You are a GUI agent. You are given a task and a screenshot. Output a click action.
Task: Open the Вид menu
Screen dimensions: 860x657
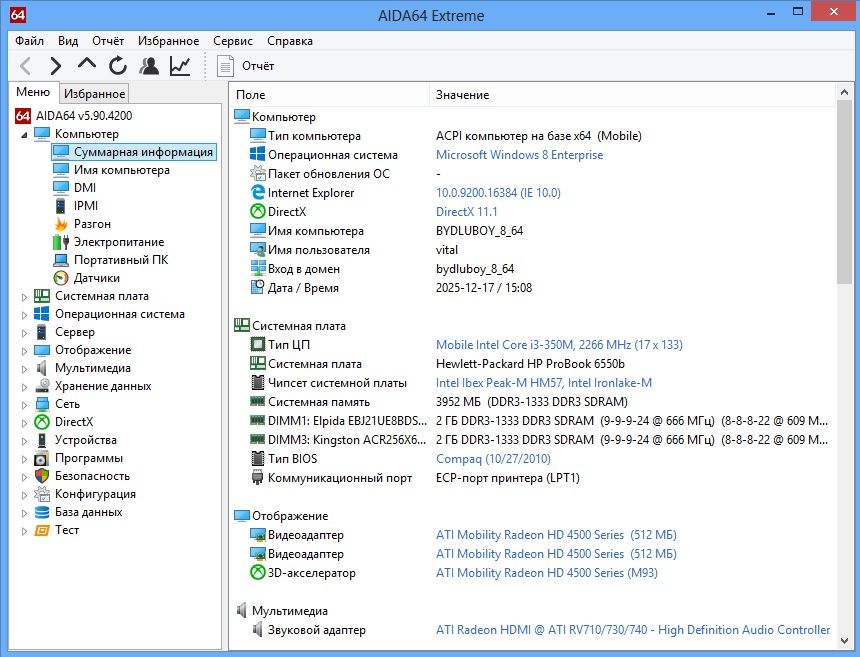pyautogui.click(x=68, y=41)
